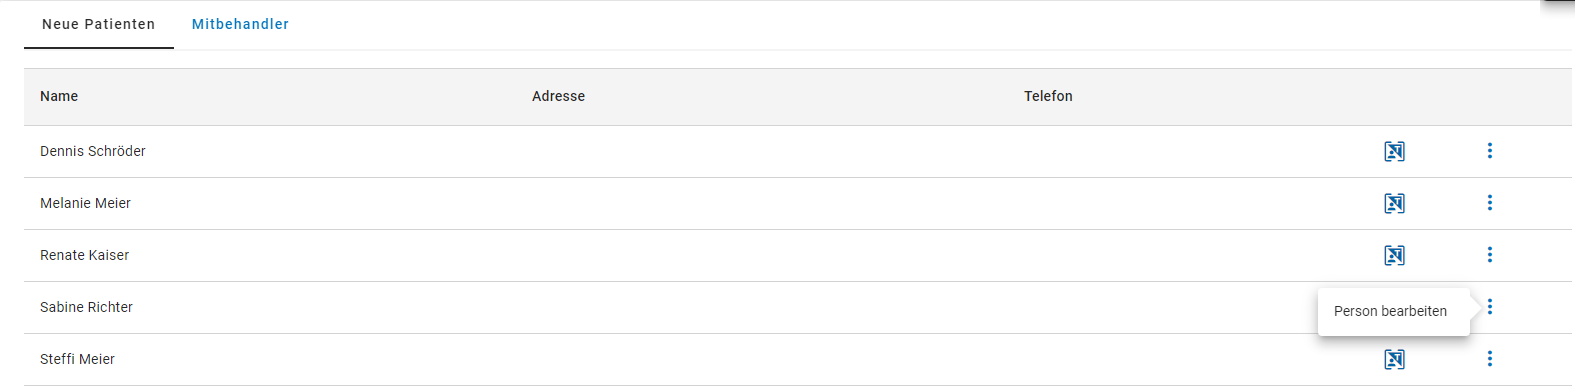Switch to the Mitbehandler tab
The image size is (1575, 387).
pyautogui.click(x=240, y=24)
